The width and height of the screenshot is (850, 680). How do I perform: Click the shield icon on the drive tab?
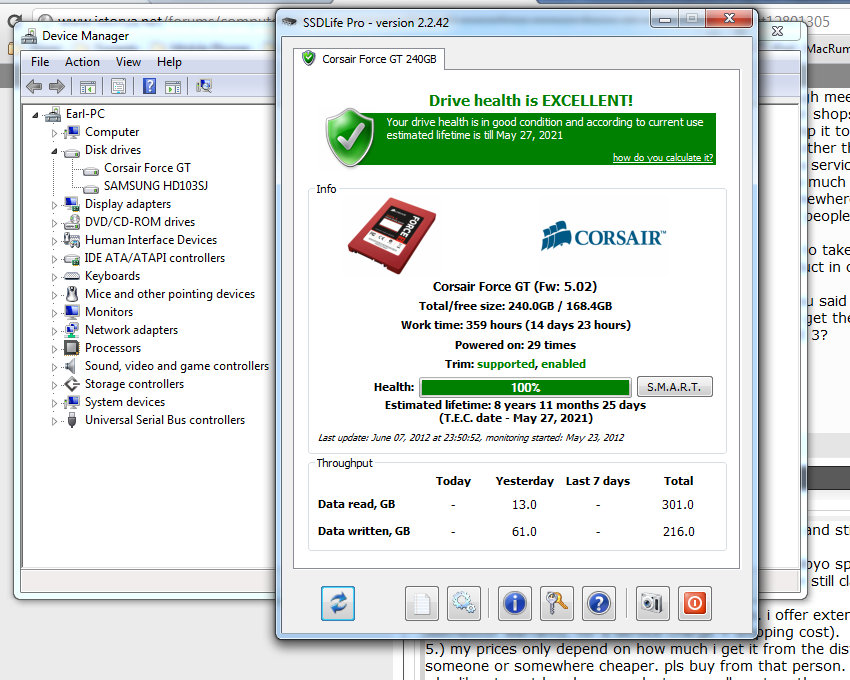309,58
